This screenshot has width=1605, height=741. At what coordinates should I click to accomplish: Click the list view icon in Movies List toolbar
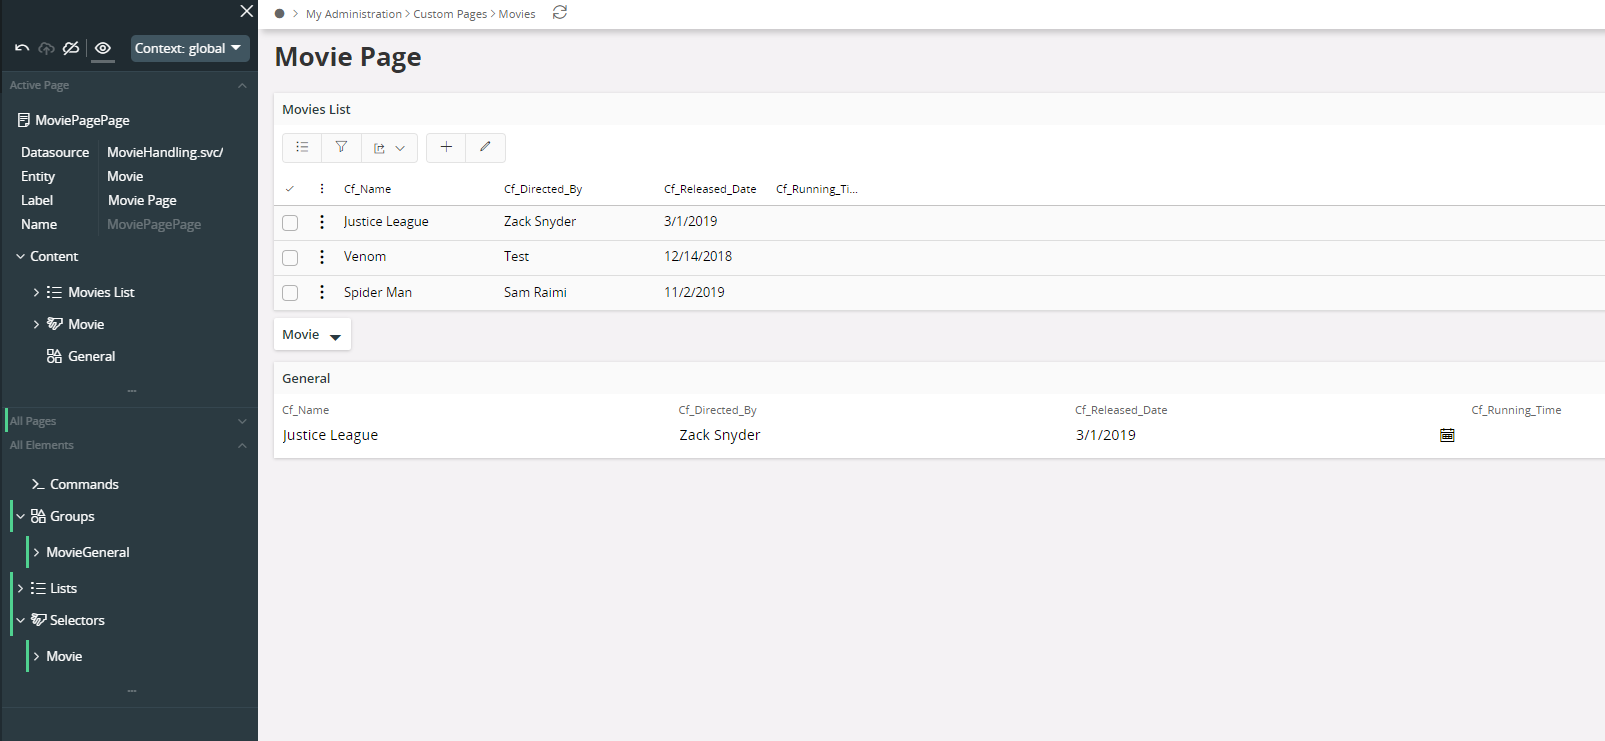coord(302,147)
